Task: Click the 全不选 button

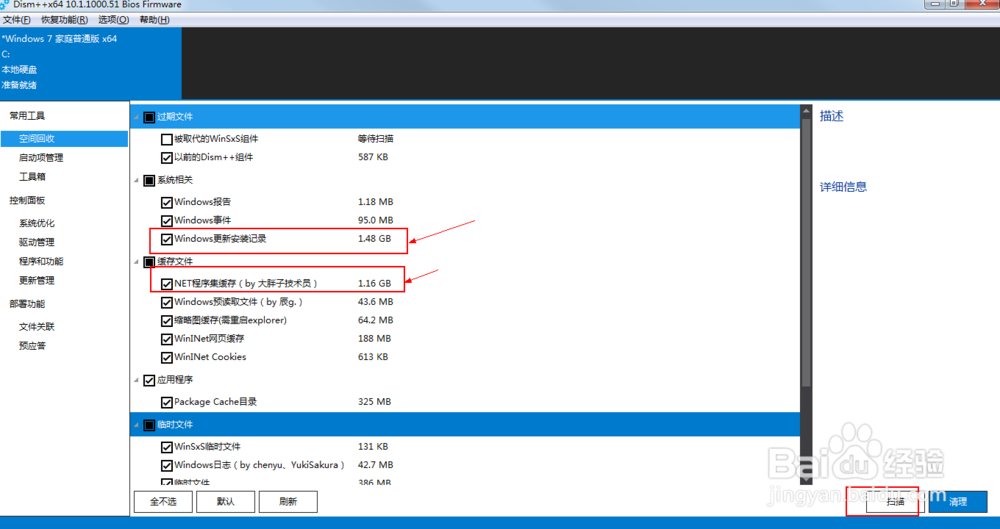Action: (x=163, y=502)
